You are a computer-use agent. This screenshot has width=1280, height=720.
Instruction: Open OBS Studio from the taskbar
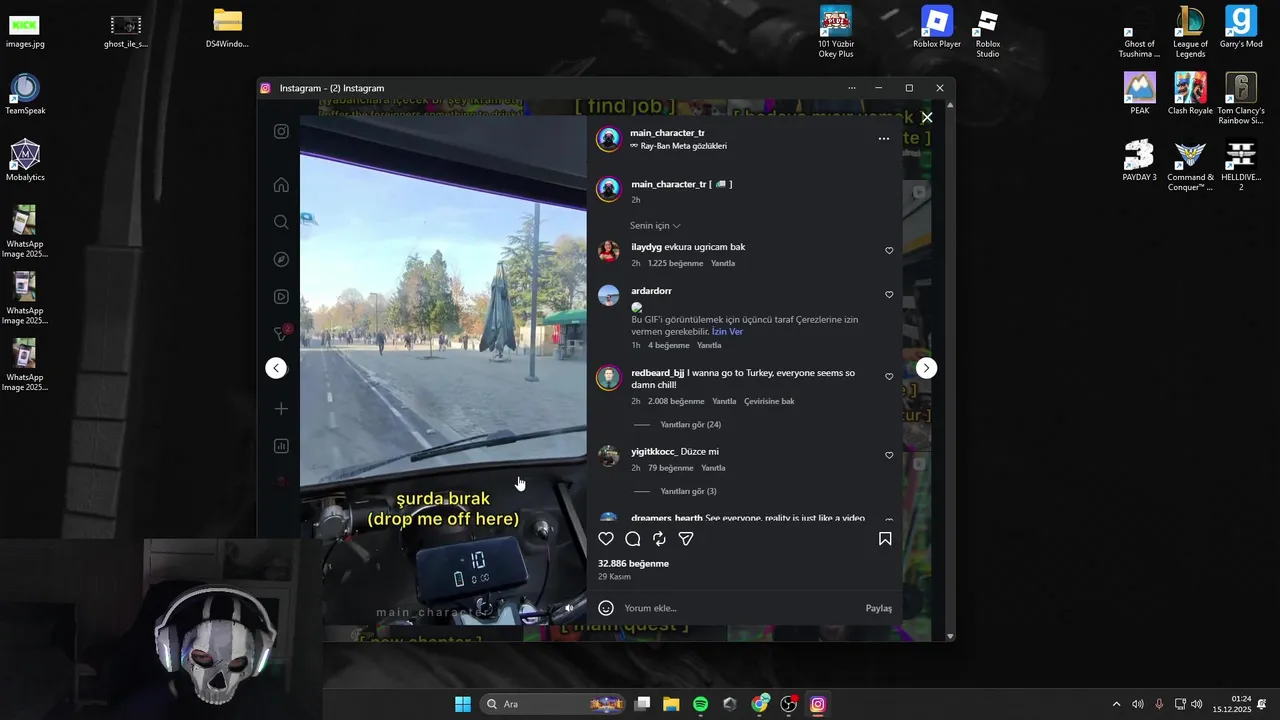click(x=789, y=704)
